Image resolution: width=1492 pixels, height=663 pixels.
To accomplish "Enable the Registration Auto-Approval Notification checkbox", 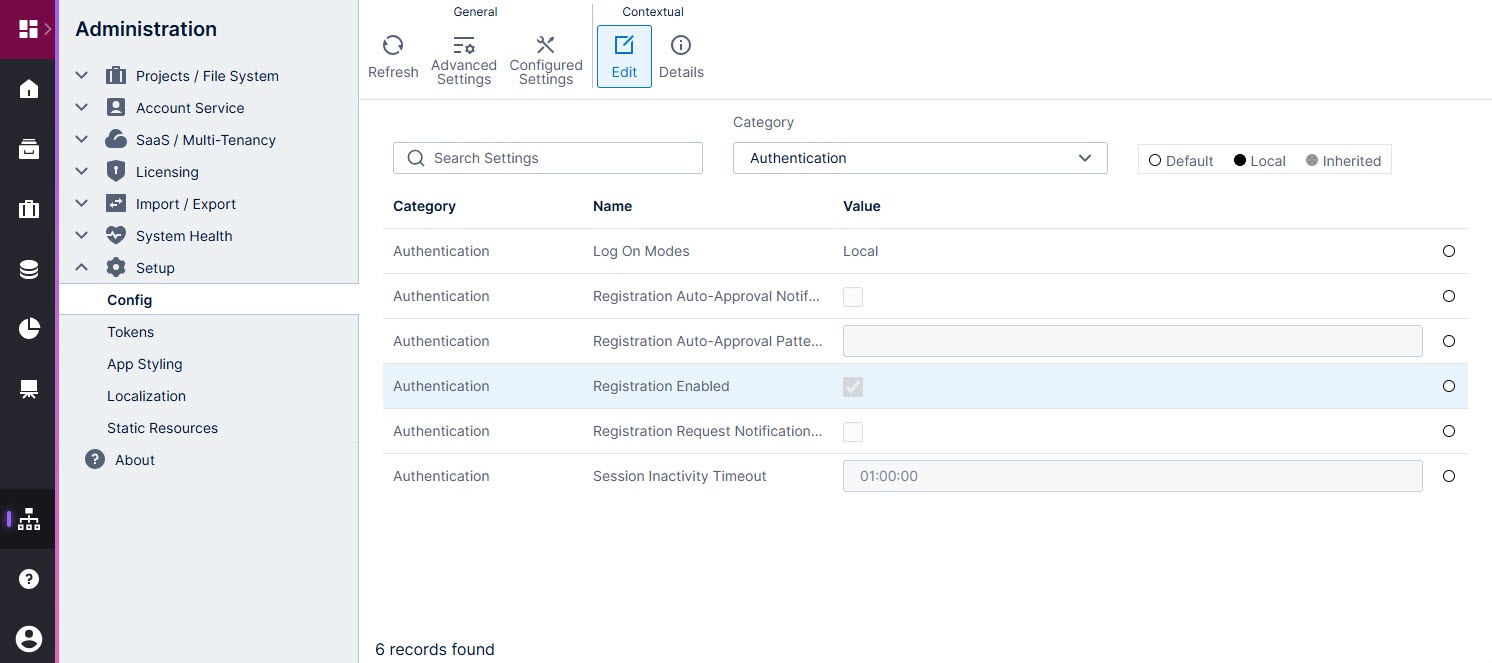I will click(x=853, y=296).
